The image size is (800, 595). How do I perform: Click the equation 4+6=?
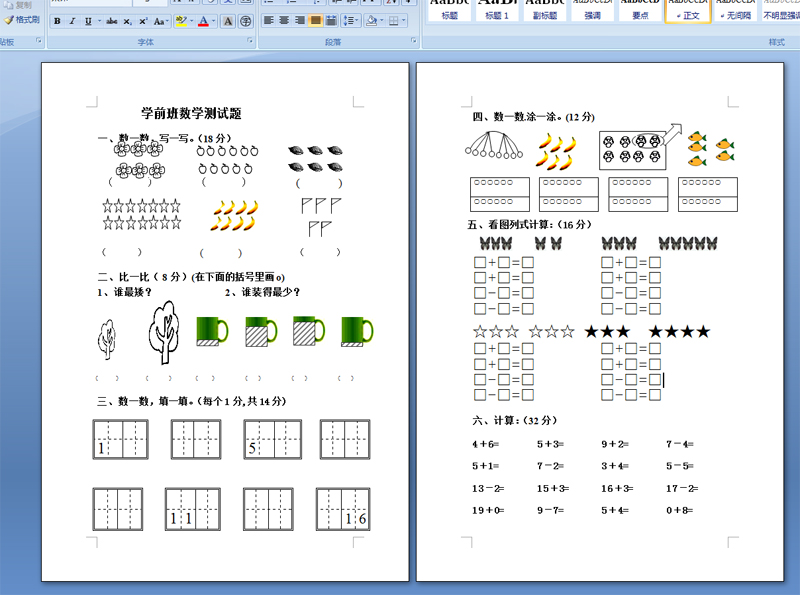(x=485, y=444)
